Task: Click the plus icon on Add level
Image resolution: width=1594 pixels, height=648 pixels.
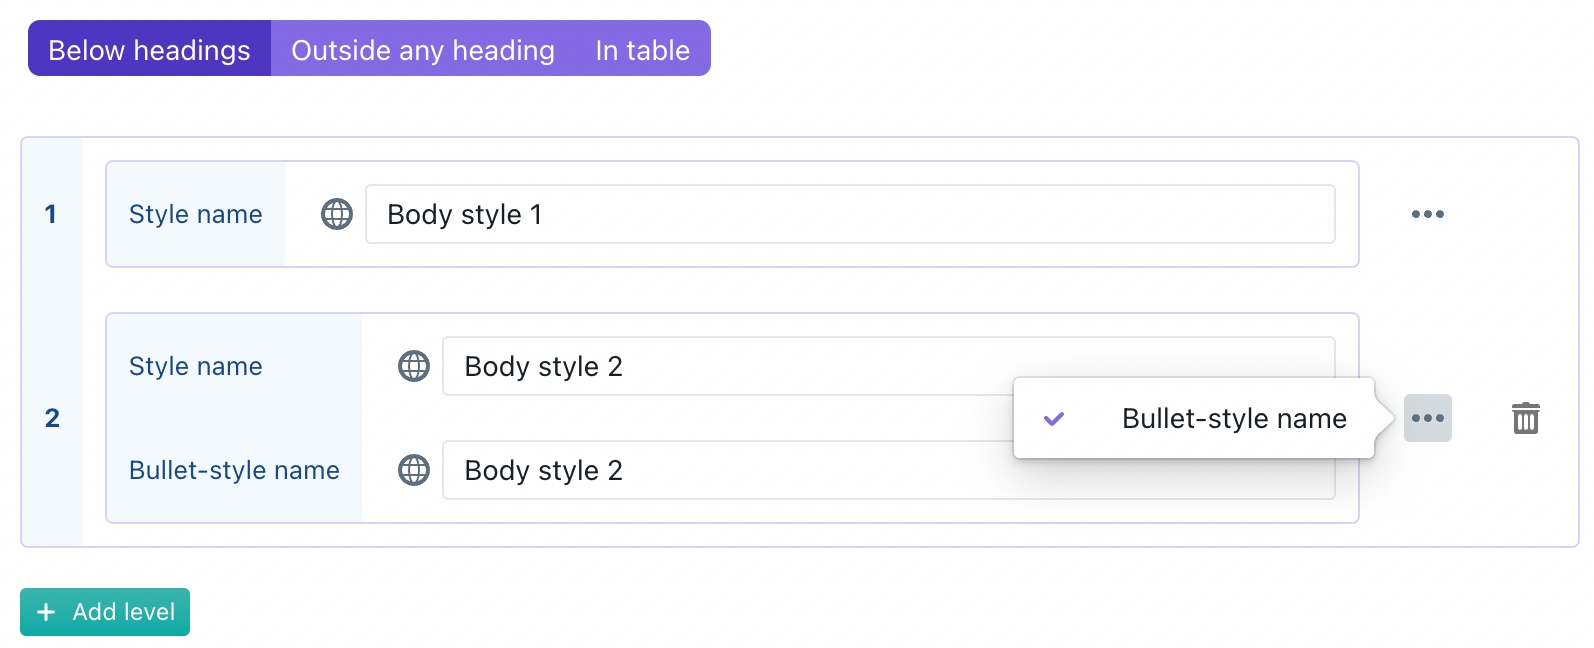Action: coord(46,612)
